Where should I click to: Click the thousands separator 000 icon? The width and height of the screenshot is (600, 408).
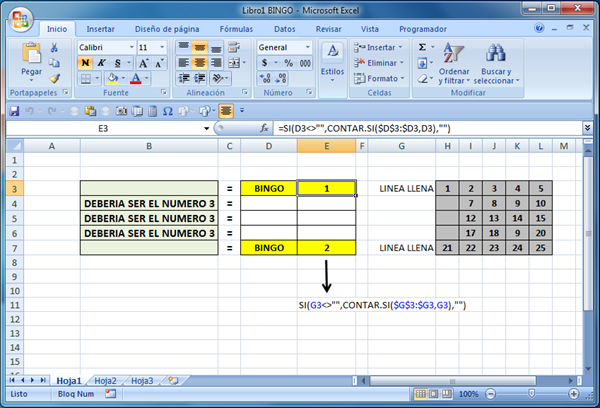point(305,63)
